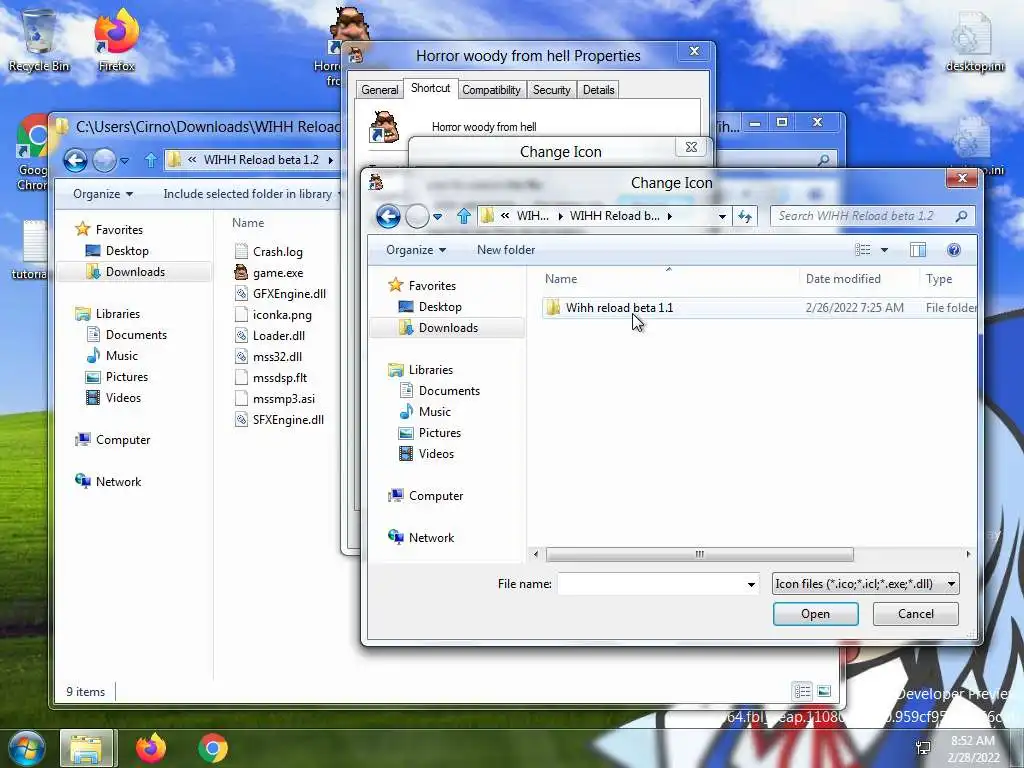
Task: Select mssmp3.asi in Explorer window
Action: pos(275,398)
